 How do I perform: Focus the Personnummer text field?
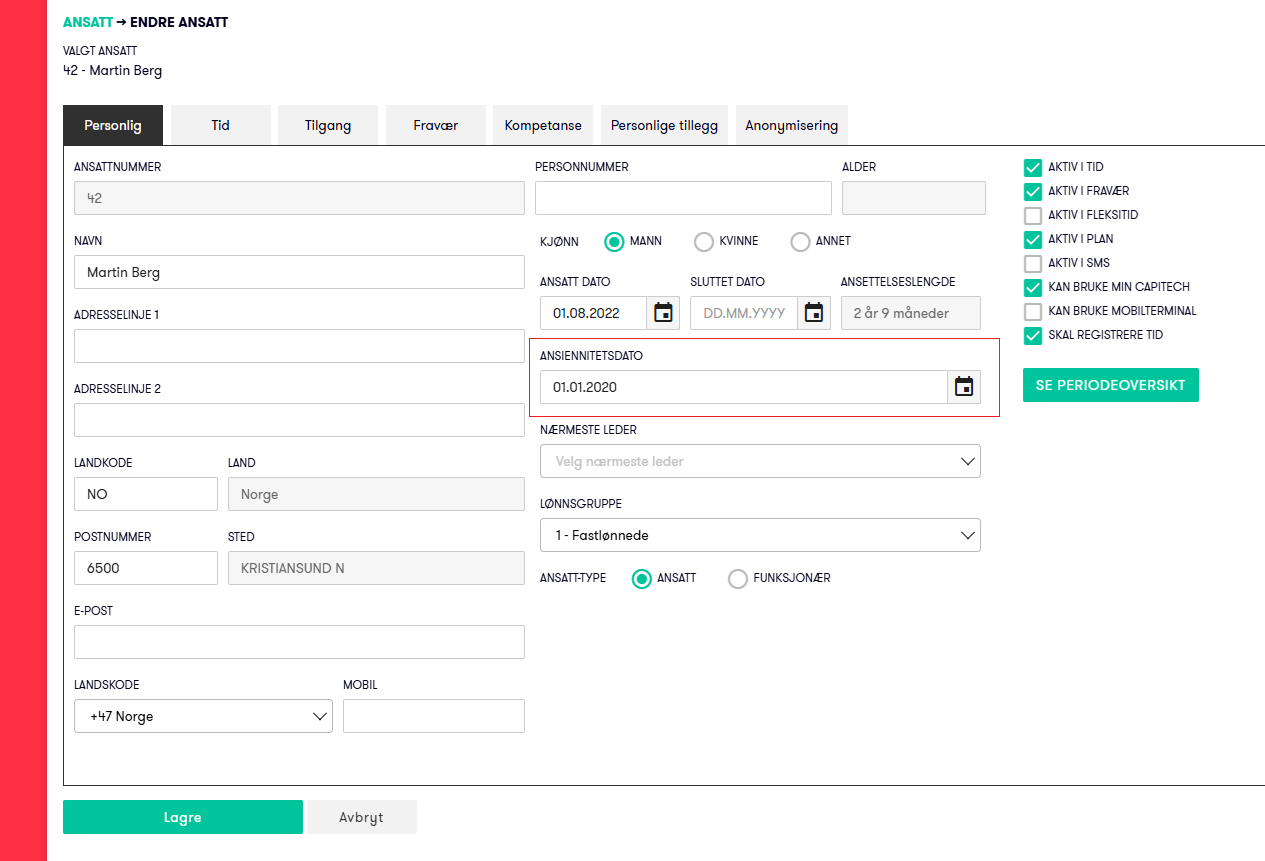pos(683,198)
